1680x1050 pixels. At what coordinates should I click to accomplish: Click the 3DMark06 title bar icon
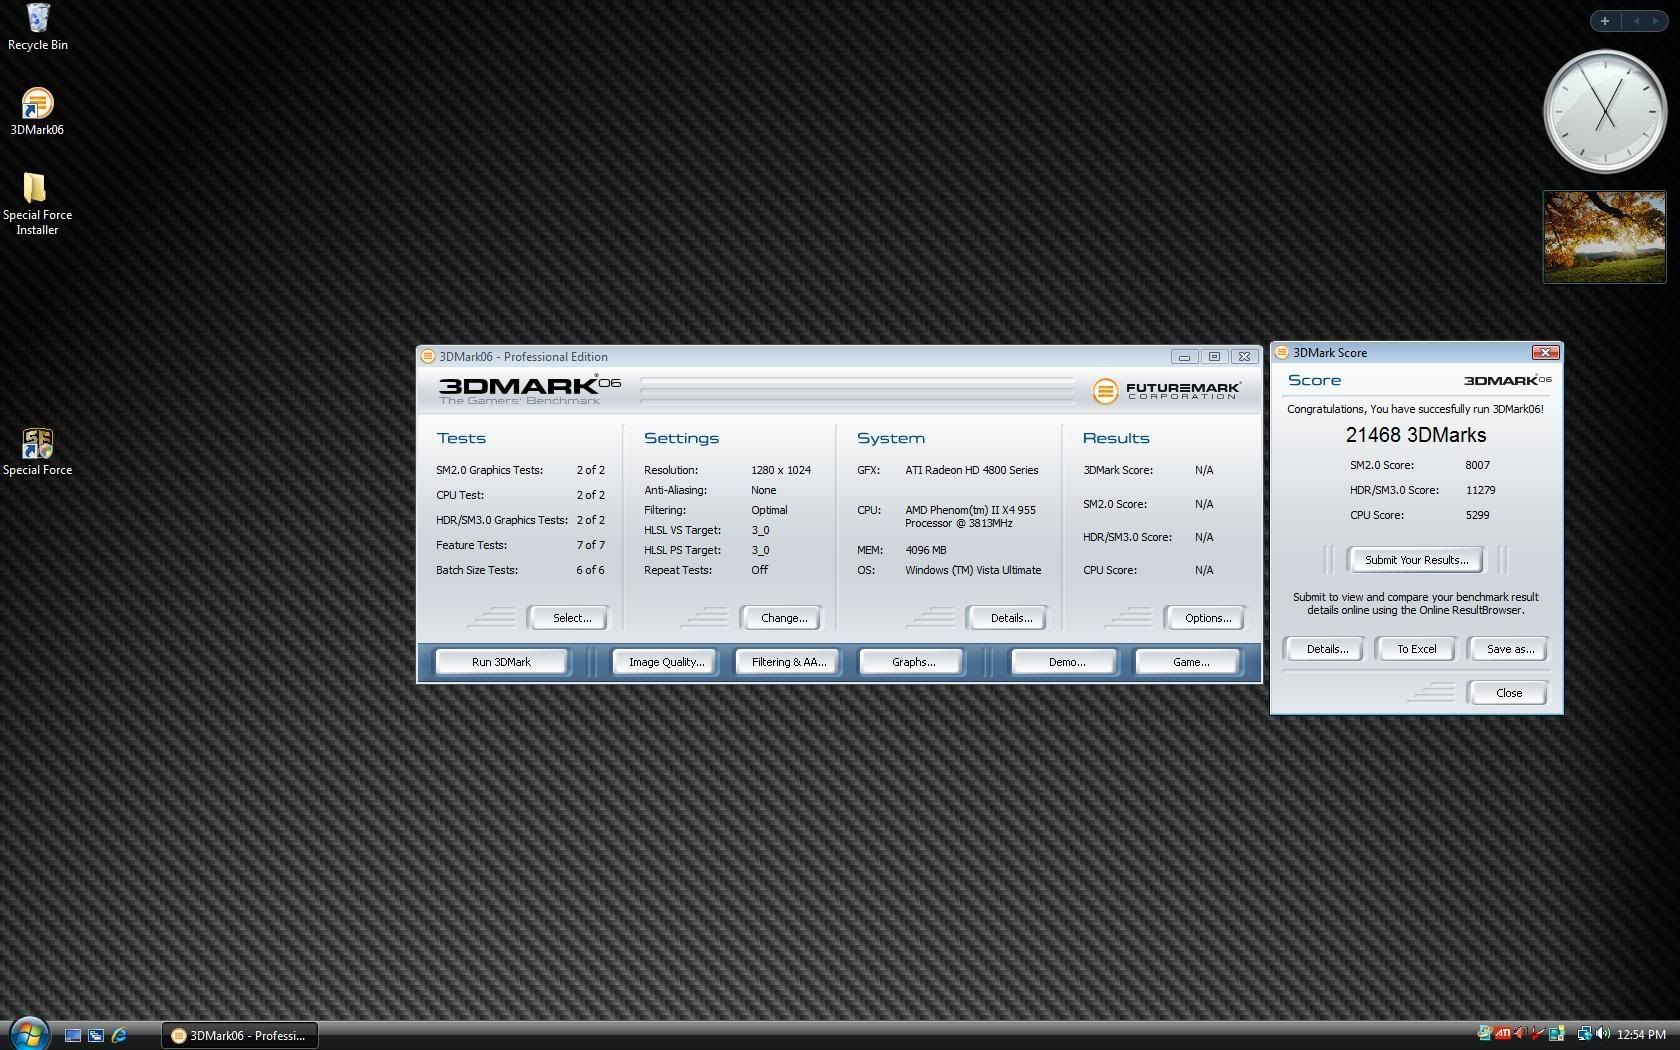coord(428,356)
